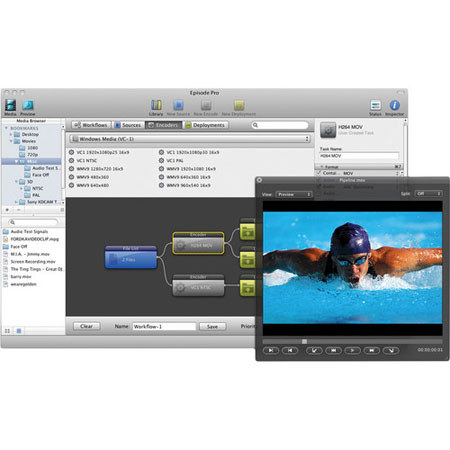The image size is (450, 450).
Task: Expand the NTSC folder
Action: pyautogui.click(x=21, y=188)
